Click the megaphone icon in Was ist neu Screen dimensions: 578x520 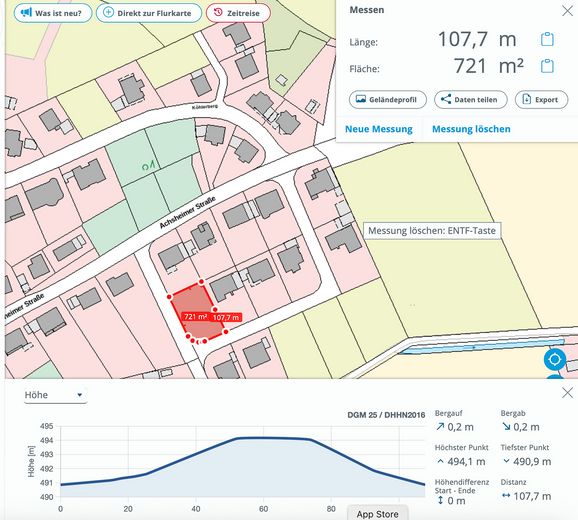pyautogui.click(x=26, y=13)
